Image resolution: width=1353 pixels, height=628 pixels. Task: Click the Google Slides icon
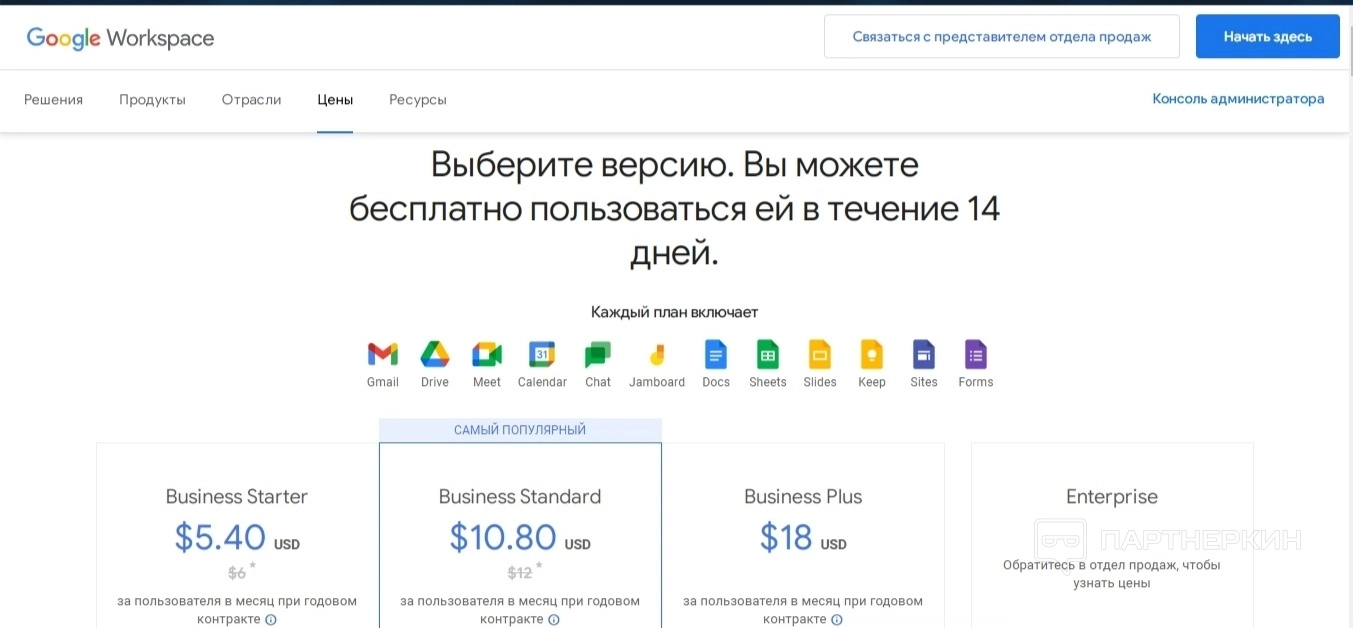[820, 354]
